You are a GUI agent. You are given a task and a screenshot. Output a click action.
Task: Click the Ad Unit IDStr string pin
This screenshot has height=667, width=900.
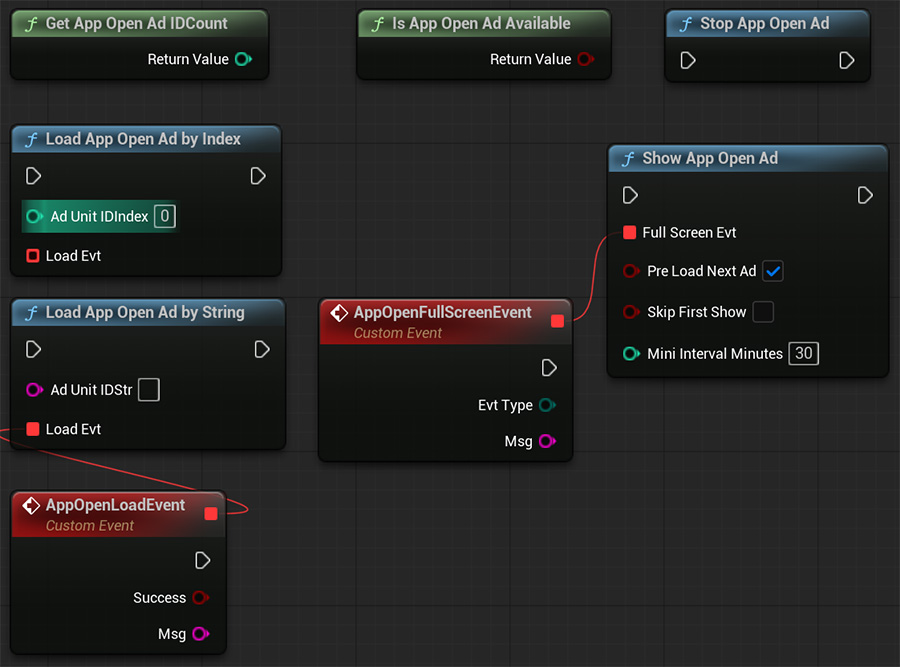click(34, 390)
